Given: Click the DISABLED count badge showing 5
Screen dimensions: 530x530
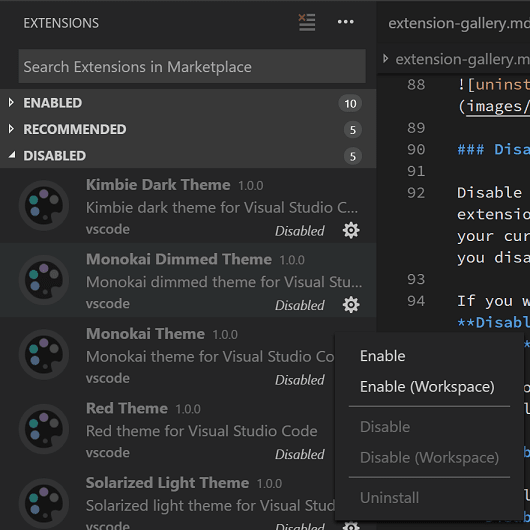Looking at the screenshot, I should 353,156.
